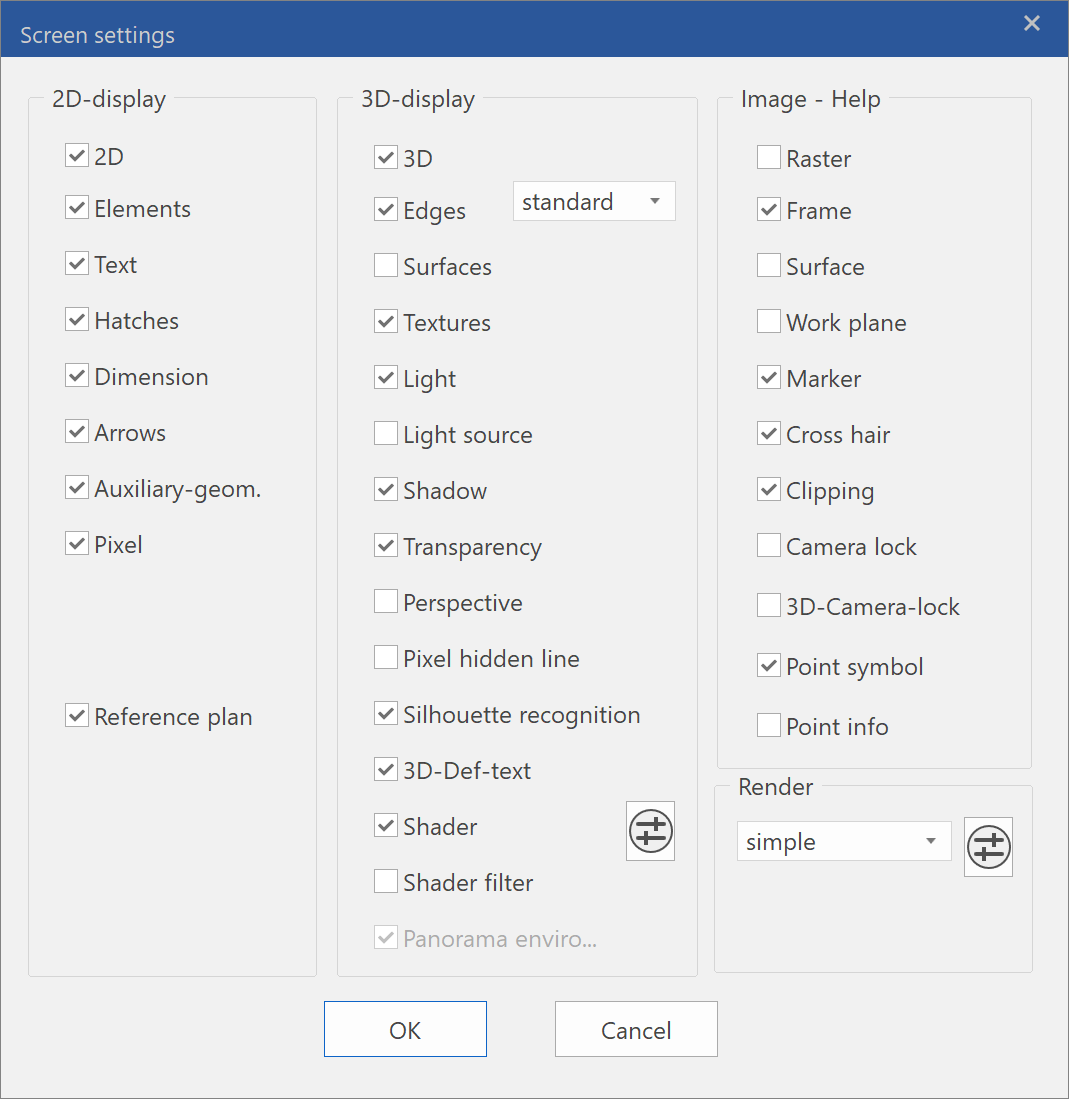Viewport: 1069px width, 1099px height.
Task: Uncheck the Frame option
Action: click(769, 209)
